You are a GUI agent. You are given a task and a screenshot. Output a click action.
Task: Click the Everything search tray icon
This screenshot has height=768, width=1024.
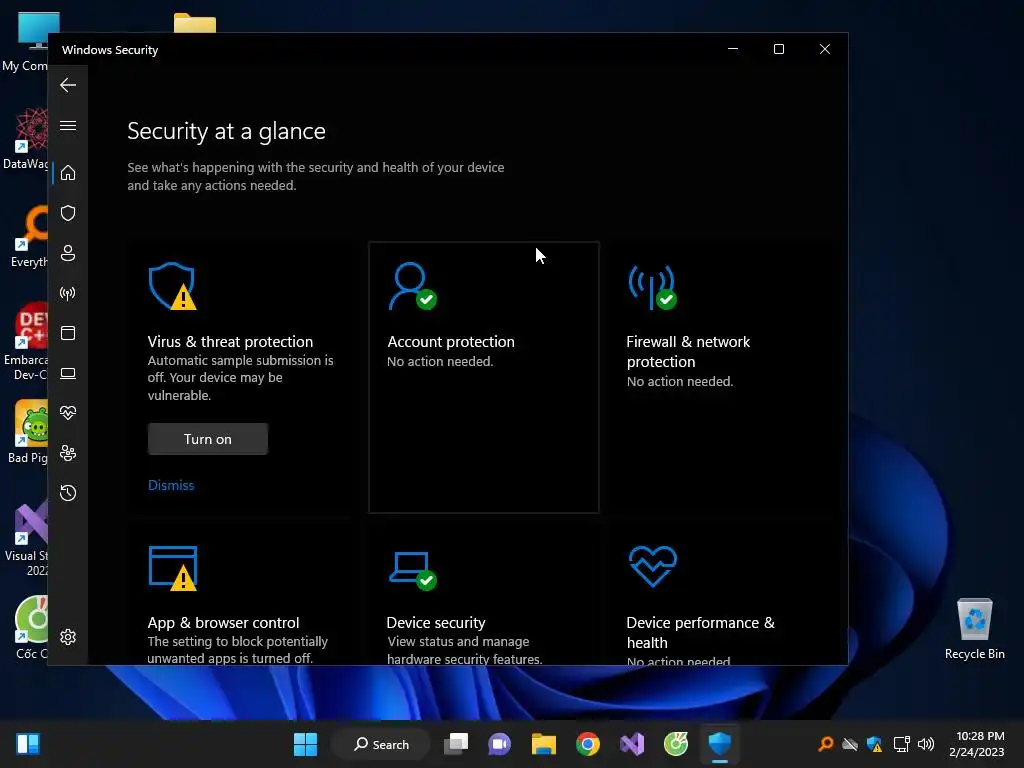coord(826,744)
